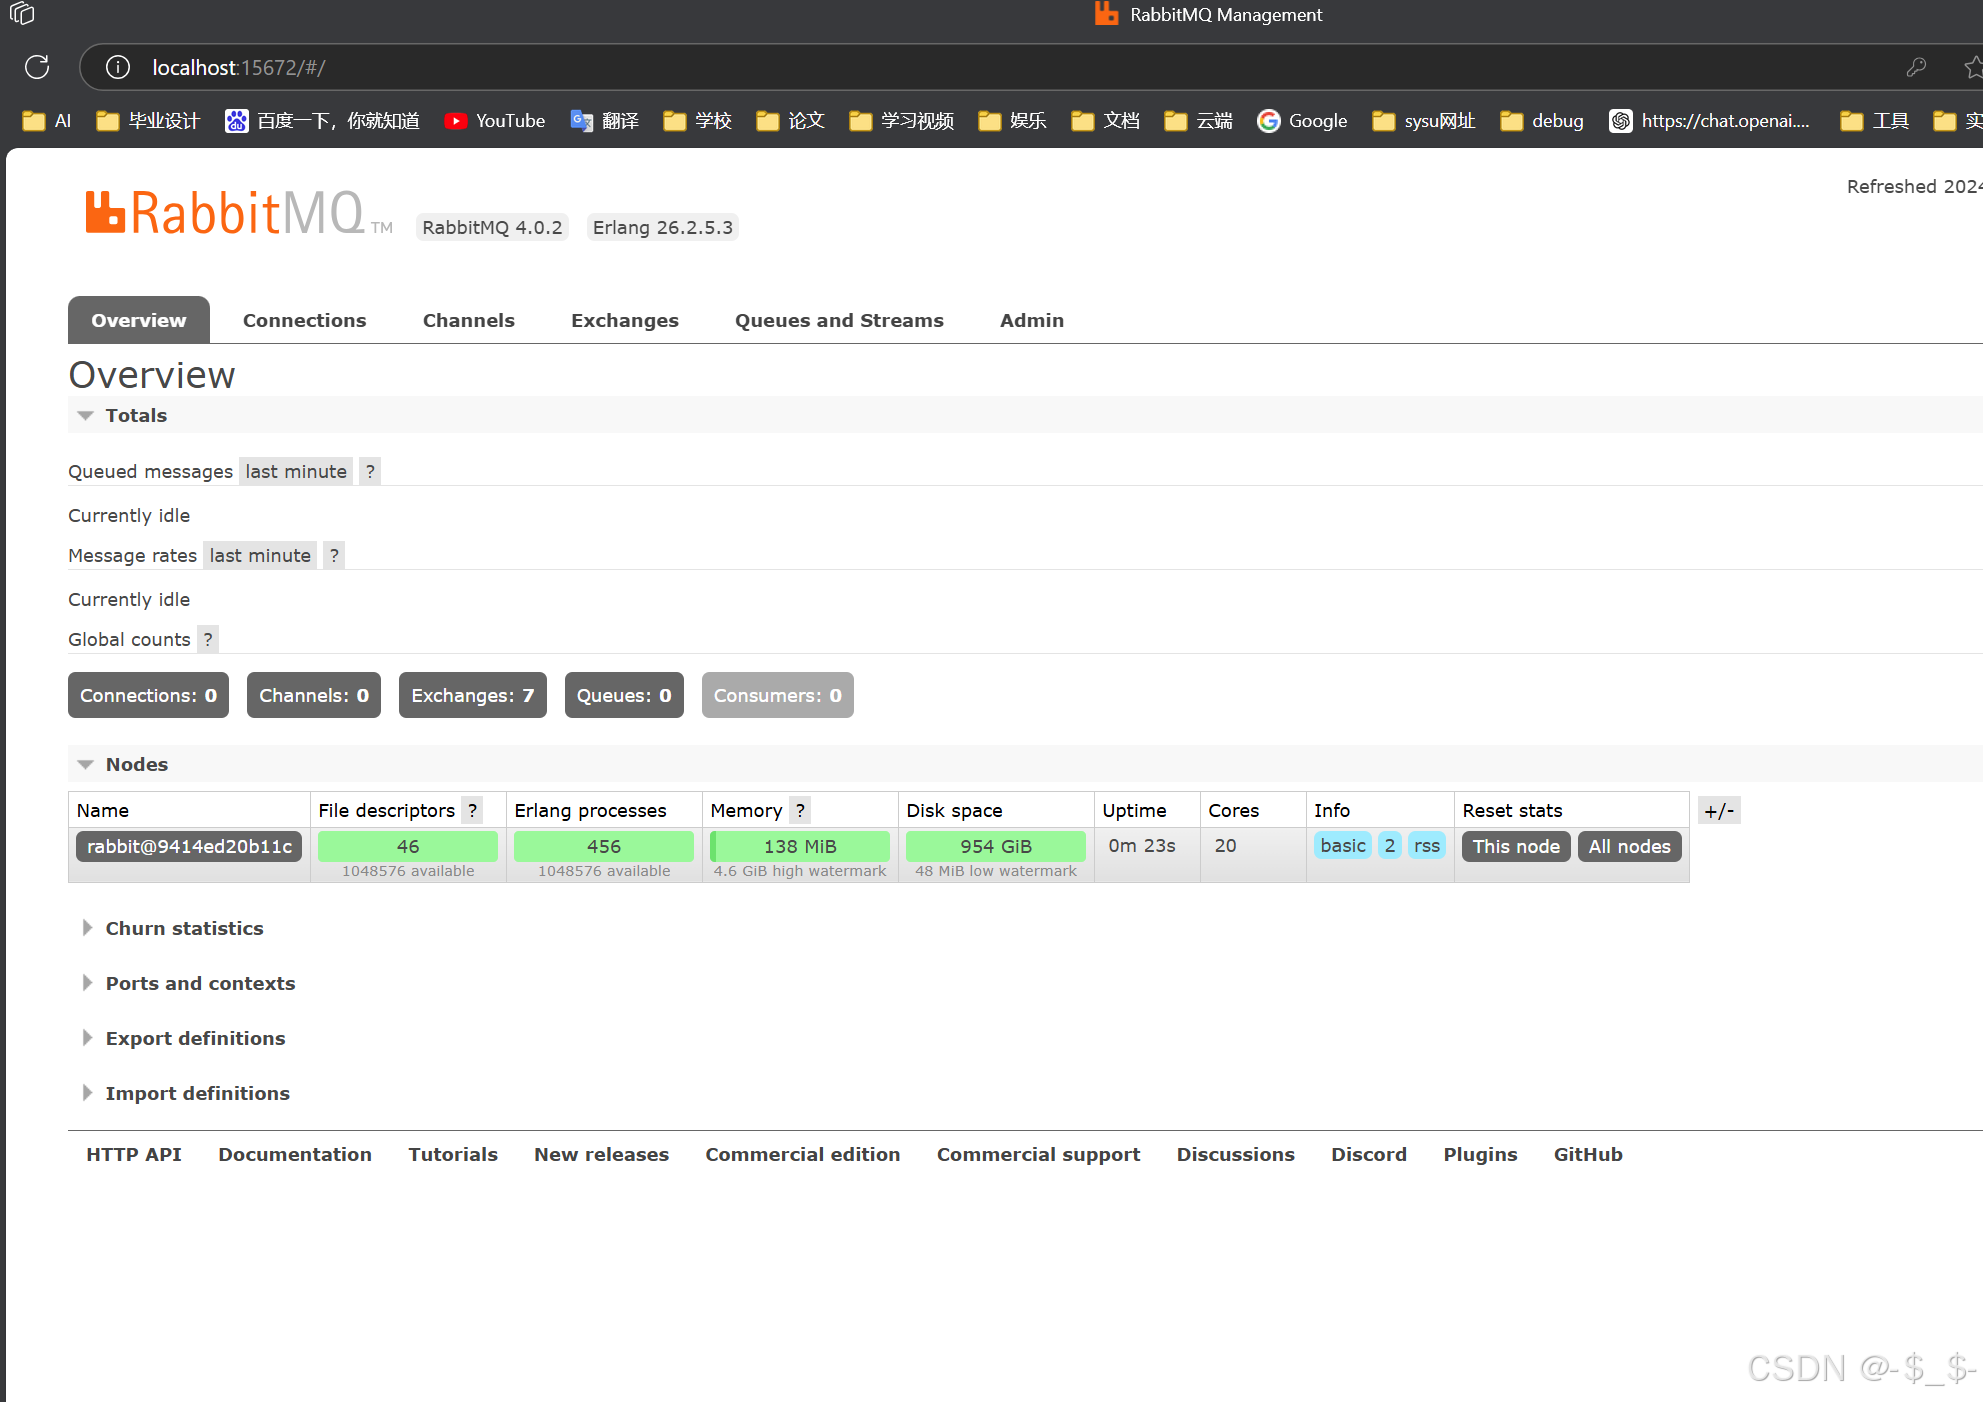Screen dimensions: 1983x1402
Task: Expand Ports and contexts section
Action: [x=188, y=983]
